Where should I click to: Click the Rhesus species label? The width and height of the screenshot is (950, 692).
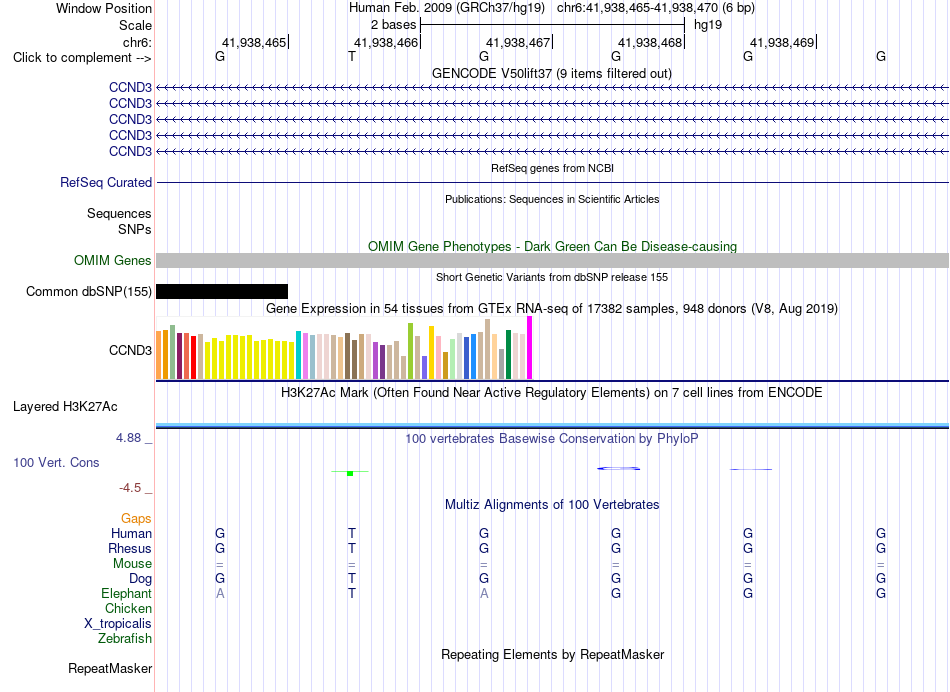(130, 548)
